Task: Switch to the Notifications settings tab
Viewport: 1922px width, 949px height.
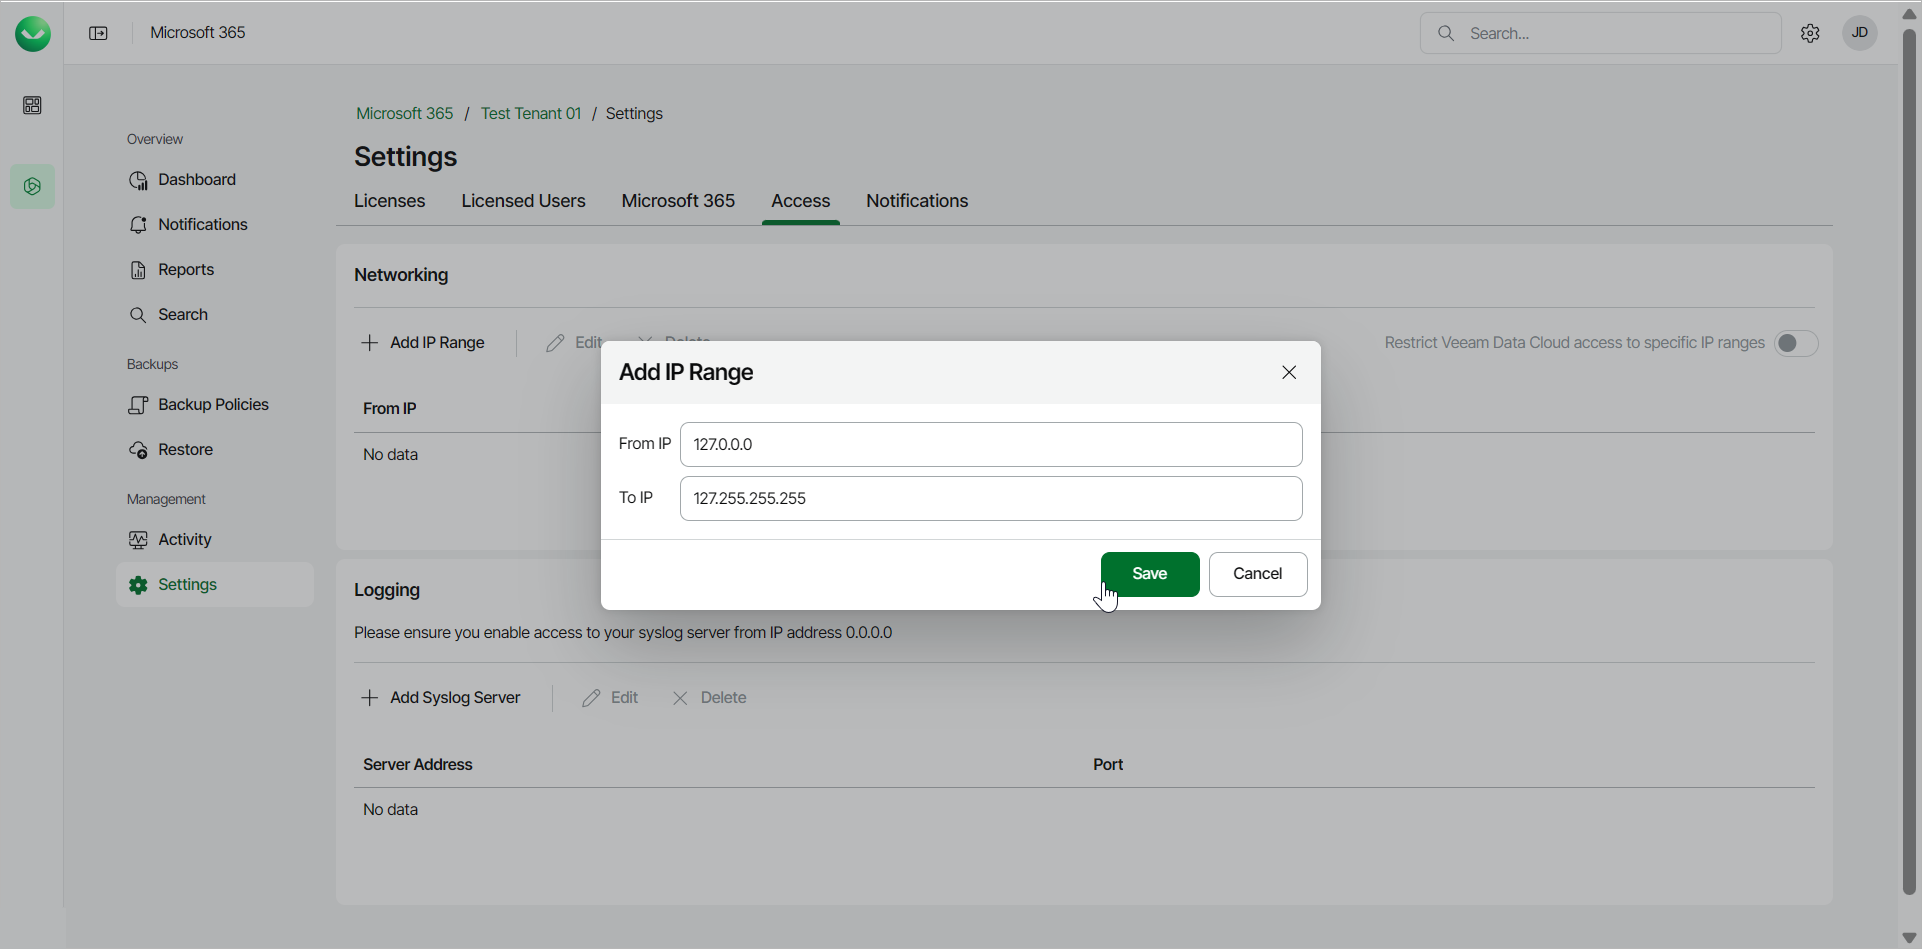Action: pyautogui.click(x=916, y=201)
